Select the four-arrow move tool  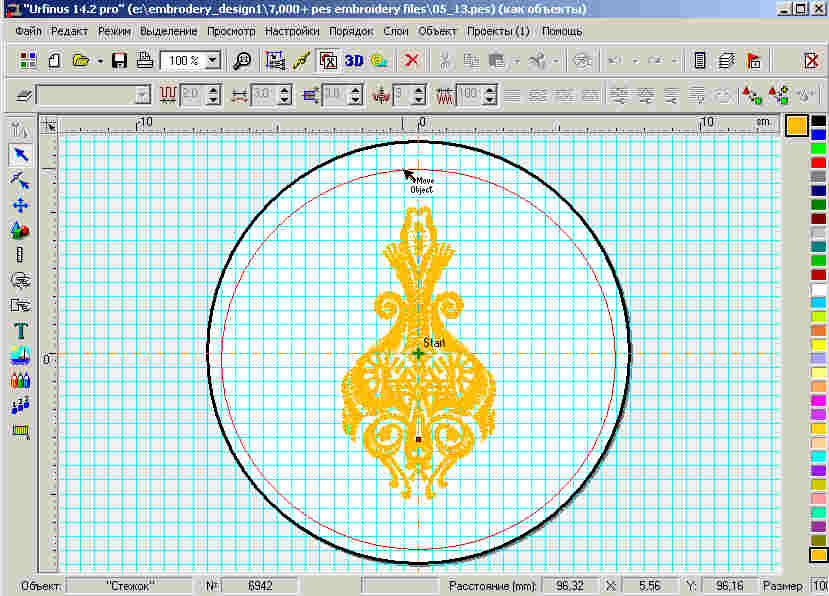tap(20, 205)
